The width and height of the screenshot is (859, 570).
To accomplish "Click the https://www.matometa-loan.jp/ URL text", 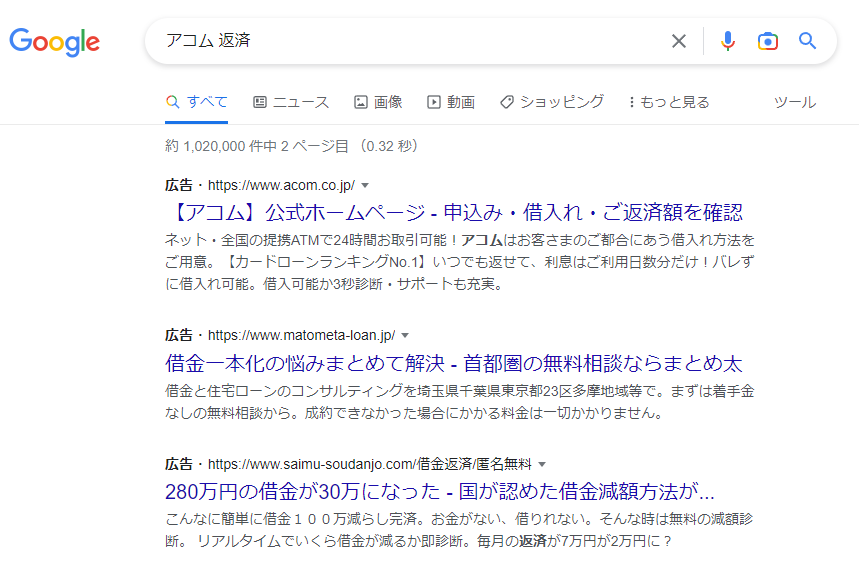I will click(x=301, y=335).
